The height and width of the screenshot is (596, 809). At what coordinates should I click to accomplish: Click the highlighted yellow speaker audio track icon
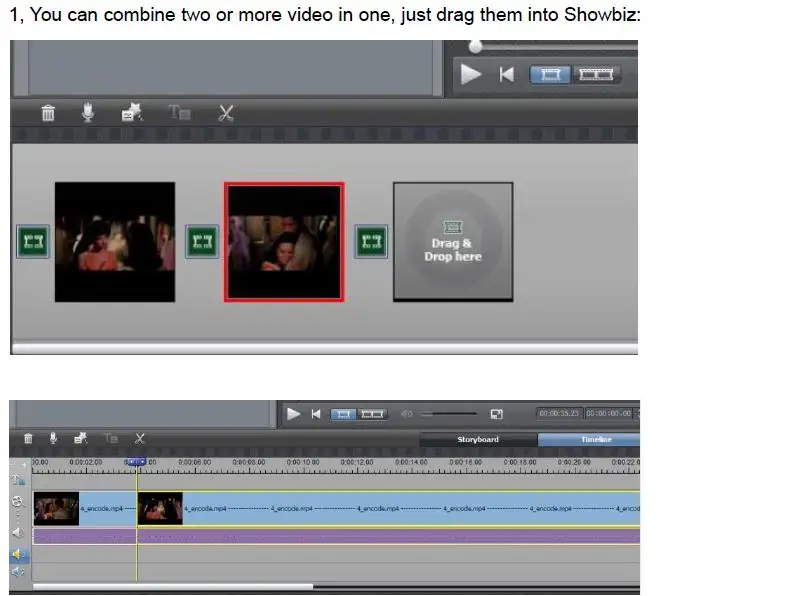pos(19,555)
